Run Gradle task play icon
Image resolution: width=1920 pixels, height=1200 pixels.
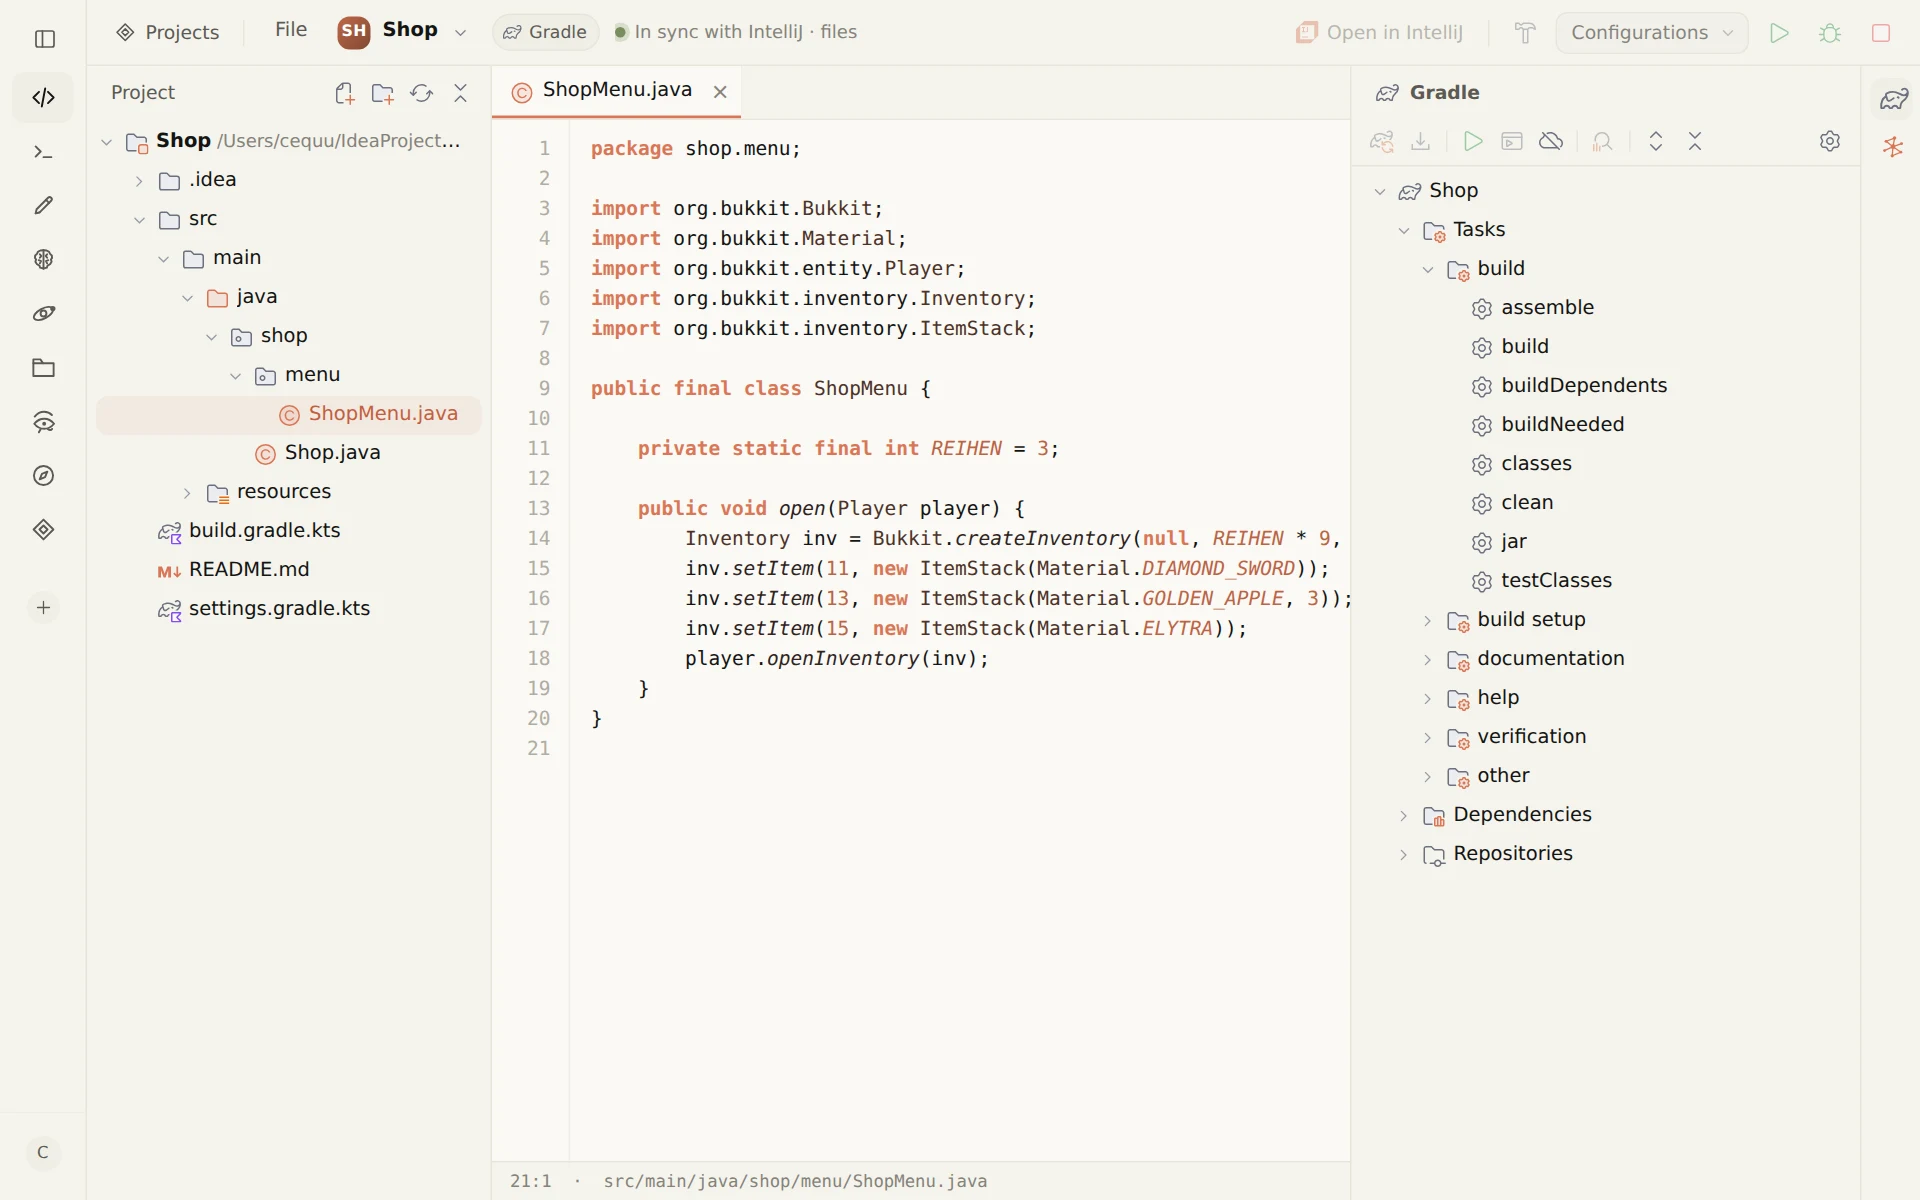[1472, 141]
